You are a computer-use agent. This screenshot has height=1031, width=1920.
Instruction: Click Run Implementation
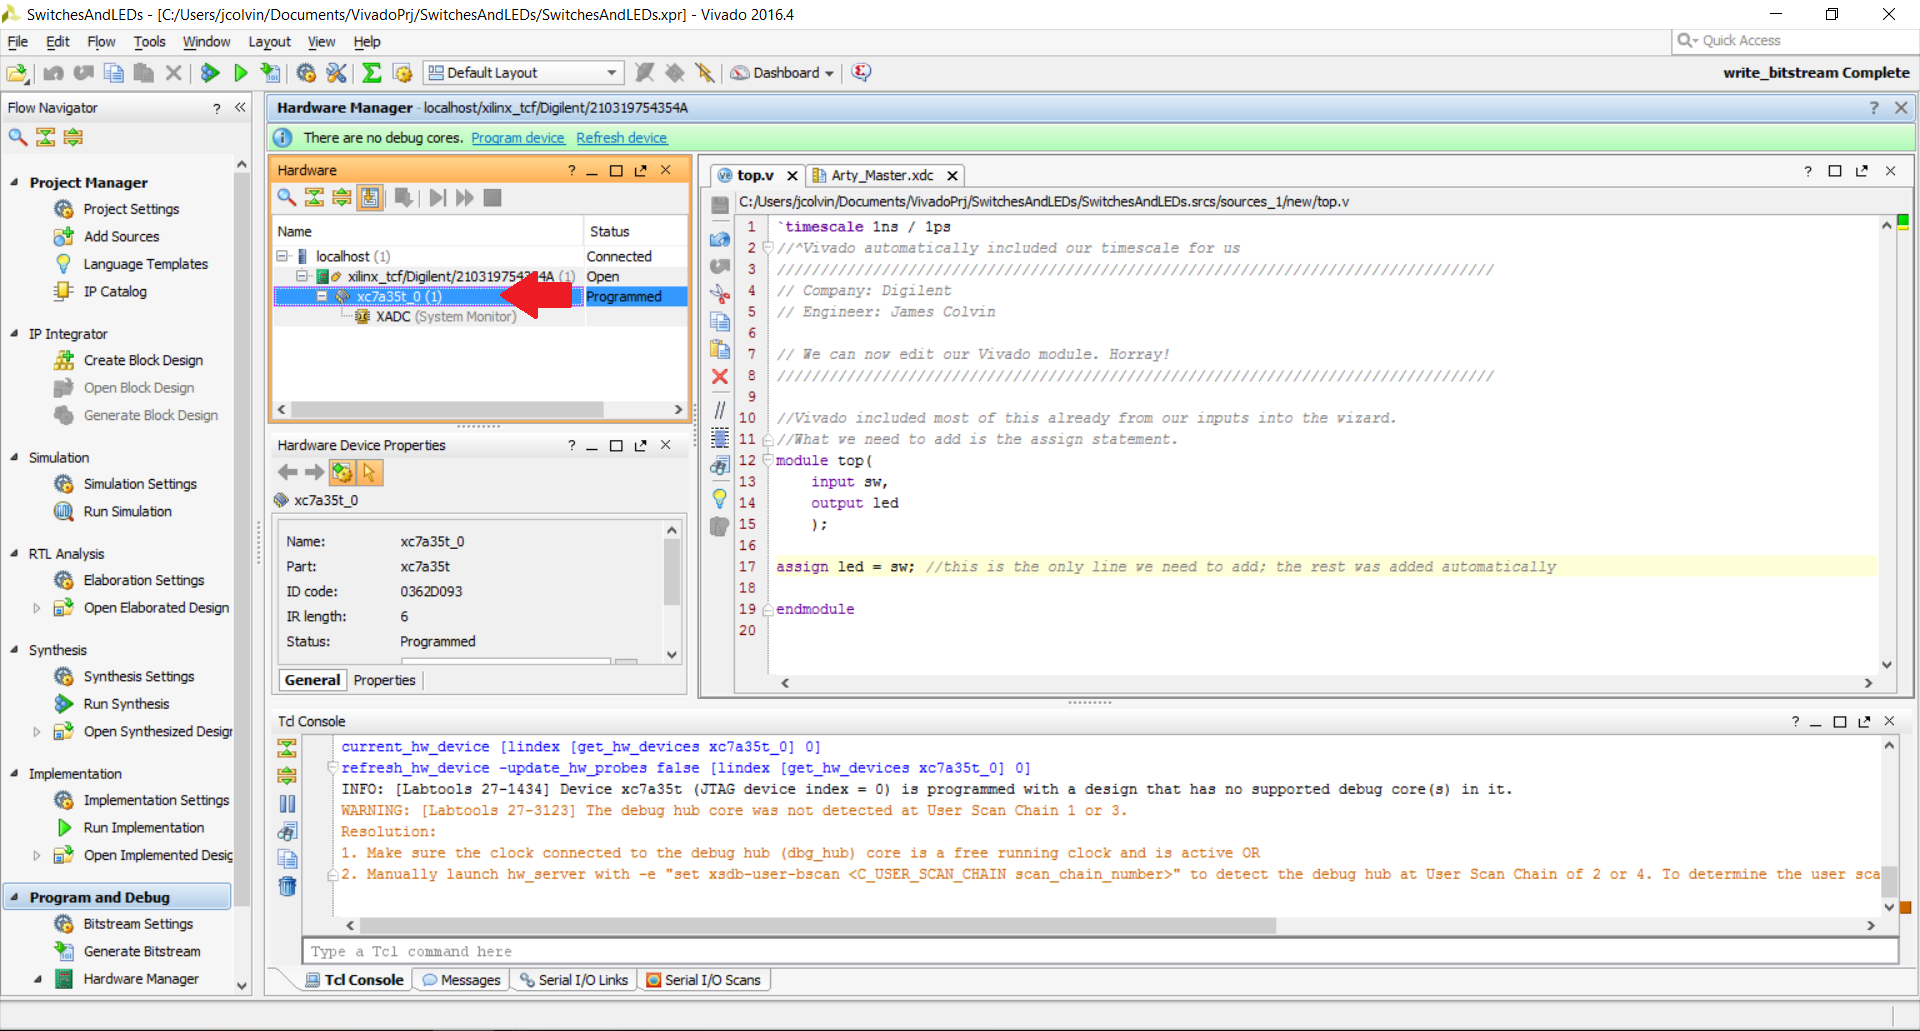[143, 828]
